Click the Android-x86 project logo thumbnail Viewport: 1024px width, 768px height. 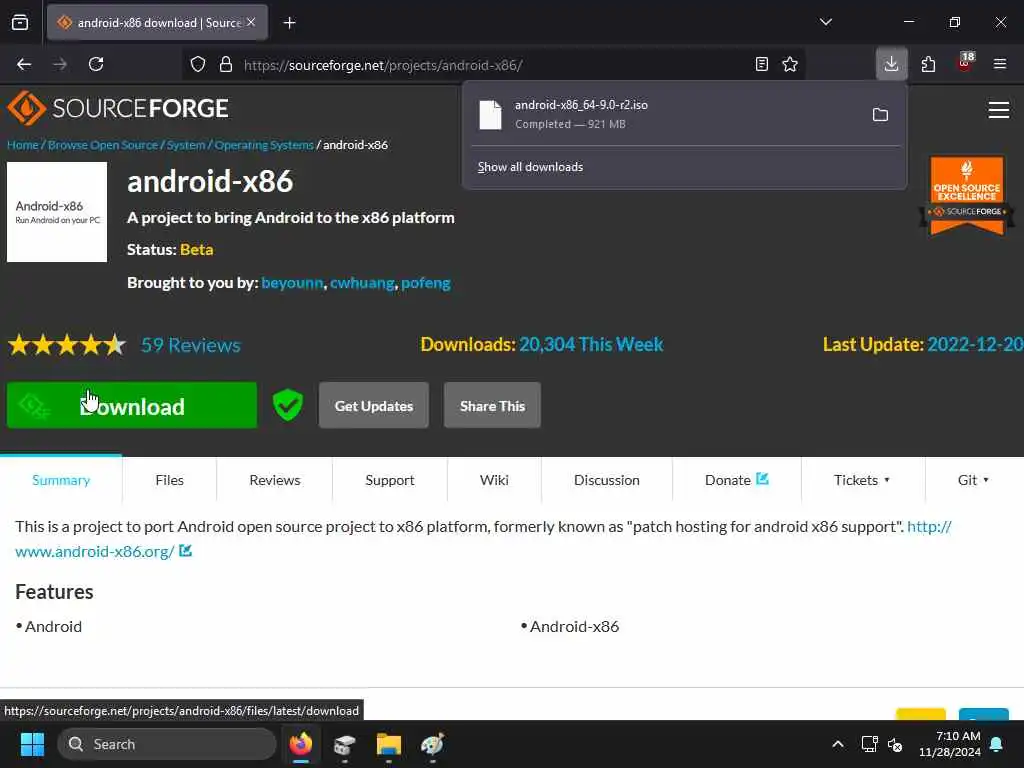pos(57,212)
